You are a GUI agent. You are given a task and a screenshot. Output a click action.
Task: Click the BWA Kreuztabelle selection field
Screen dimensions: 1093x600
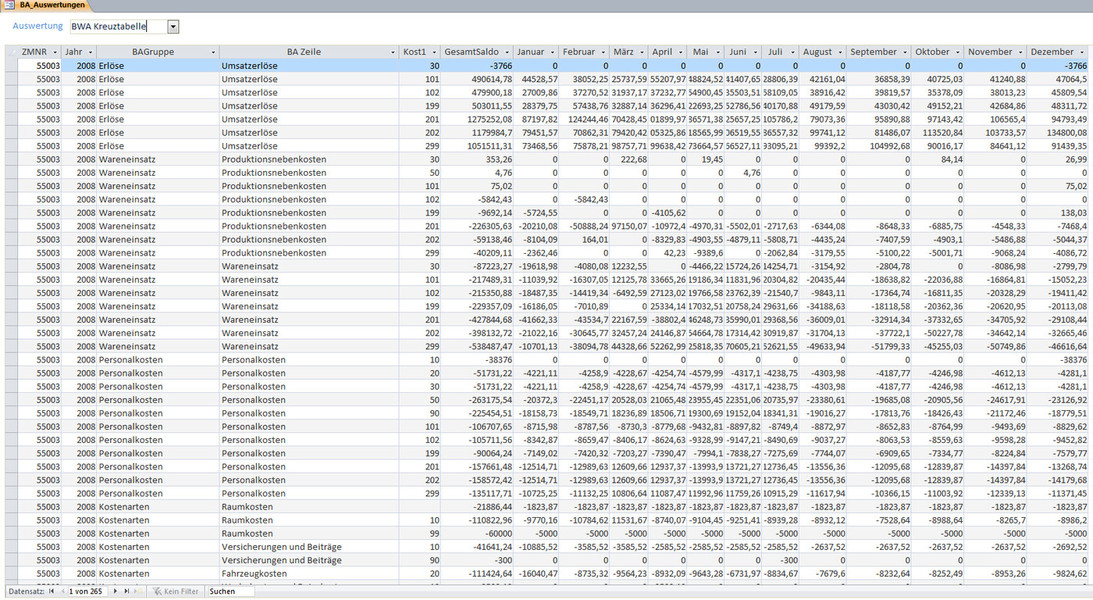click(x=118, y=26)
